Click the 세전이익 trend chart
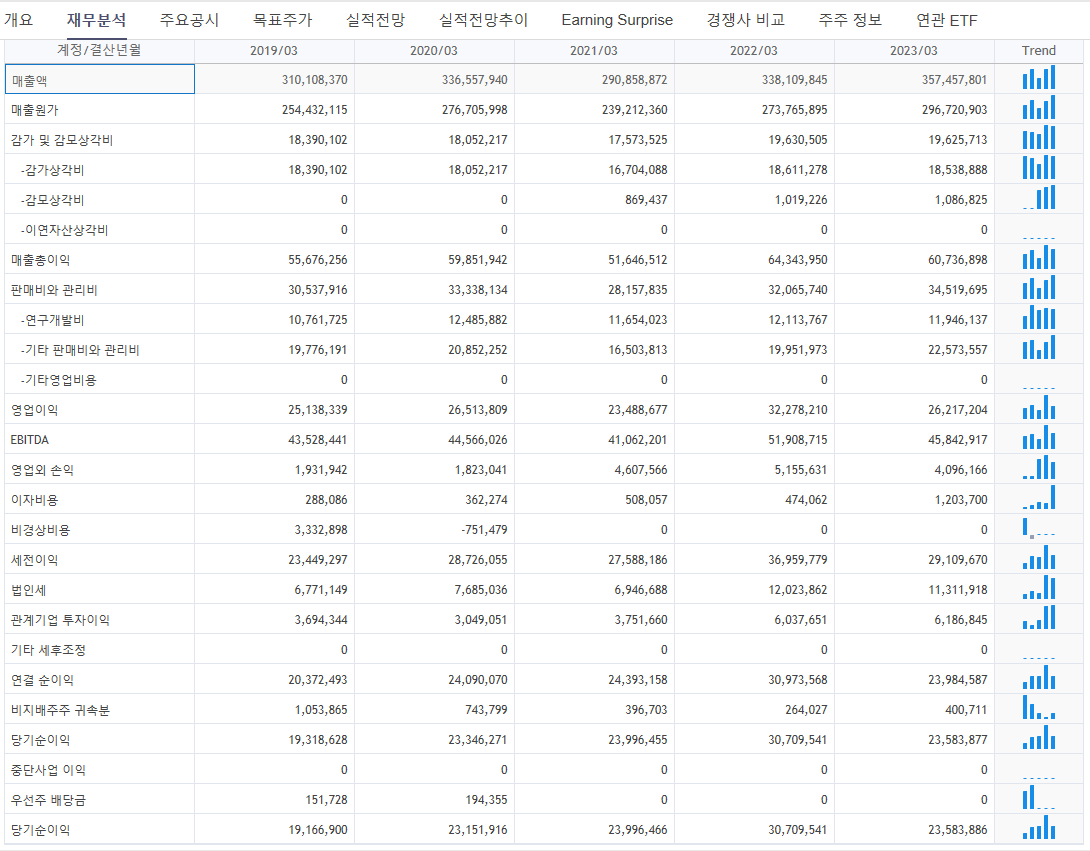This screenshot has width=1090, height=851. tap(1039, 557)
